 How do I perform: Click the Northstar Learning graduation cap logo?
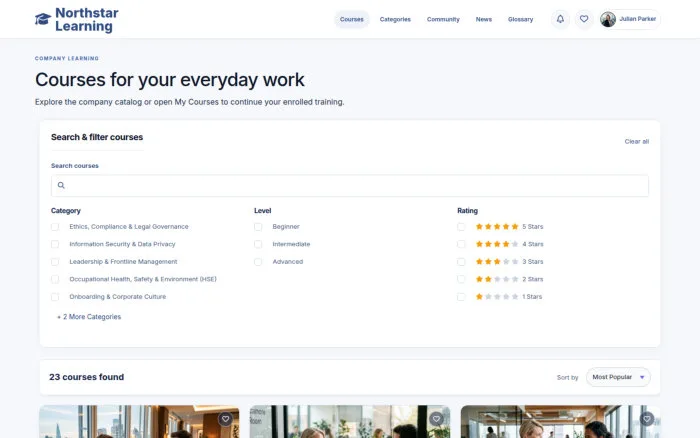[x=43, y=19]
